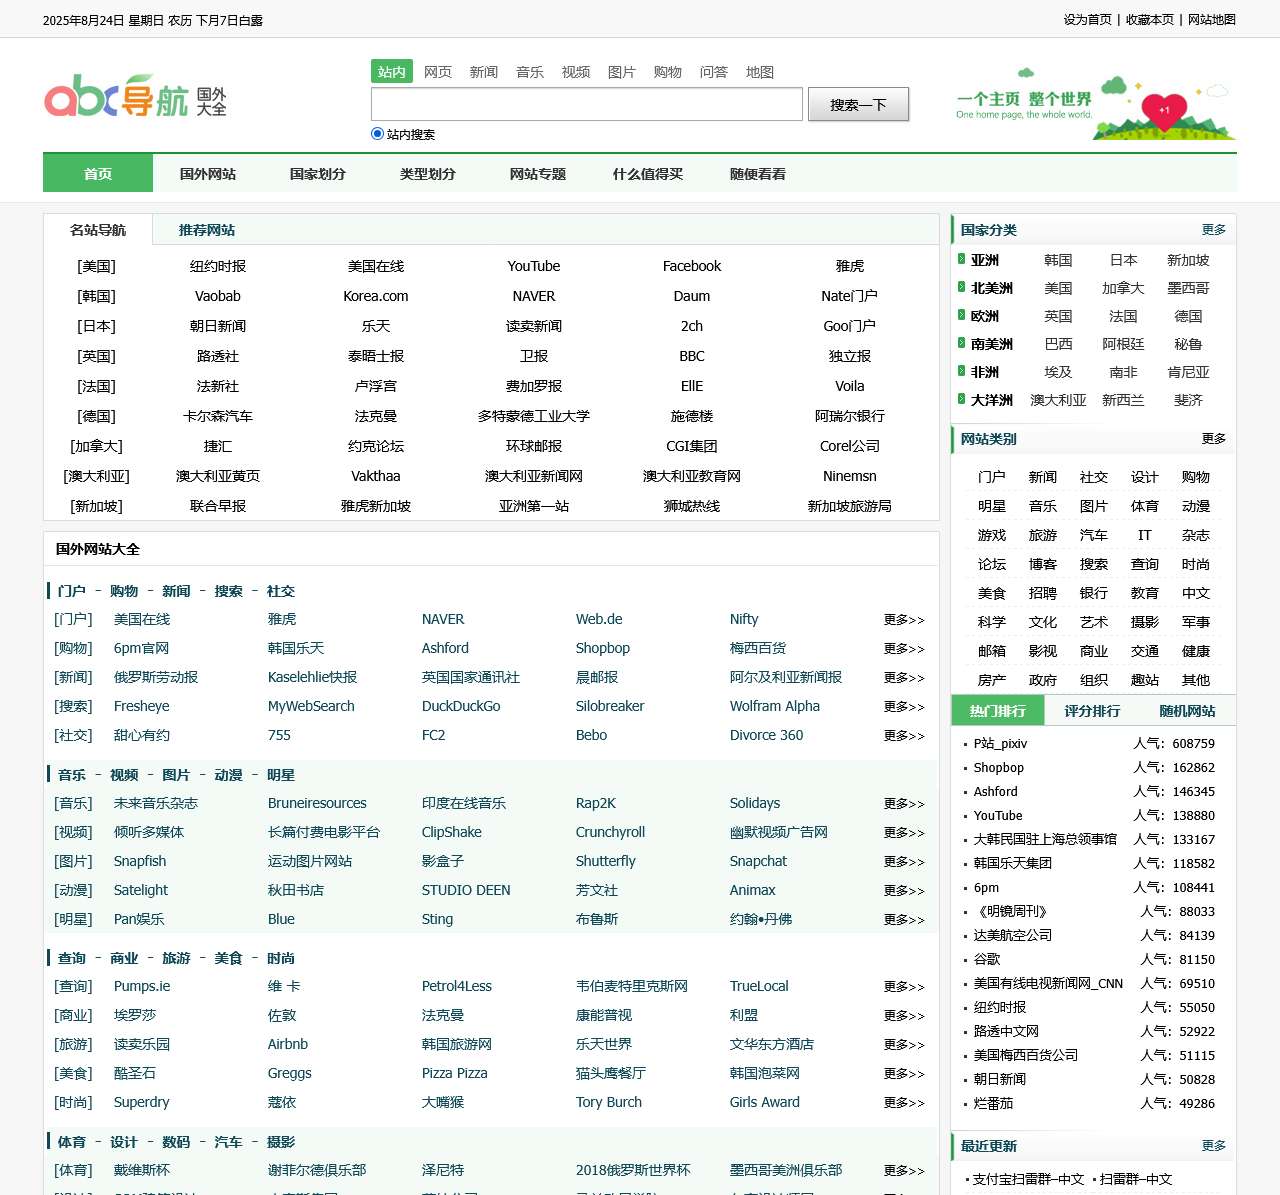Switch to 热门排行 ranking tab

pyautogui.click(x=998, y=711)
